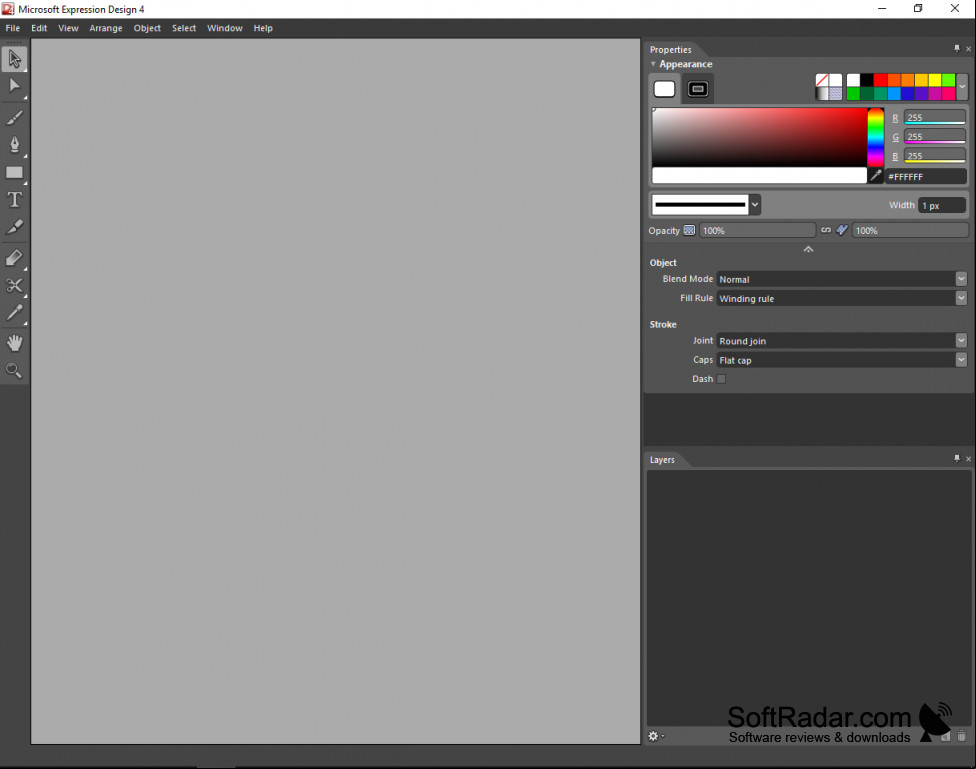Select the Selection arrow tool
976x769 pixels.
pos(14,59)
